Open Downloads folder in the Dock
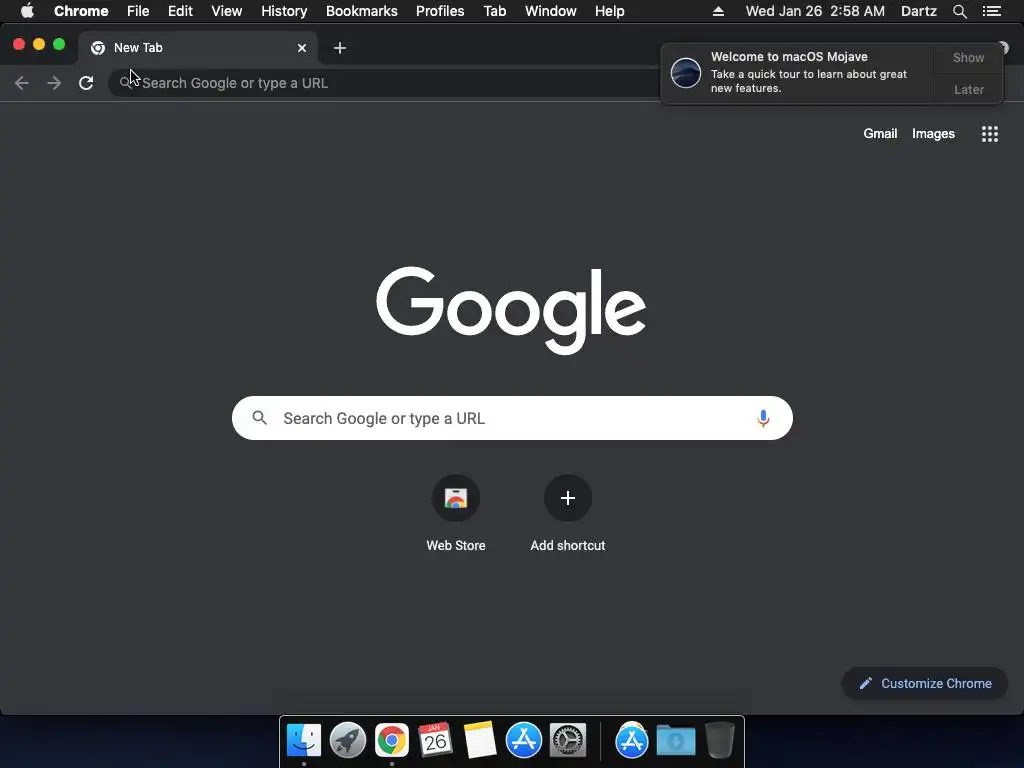Viewport: 1024px width, 768px height. 676,740
